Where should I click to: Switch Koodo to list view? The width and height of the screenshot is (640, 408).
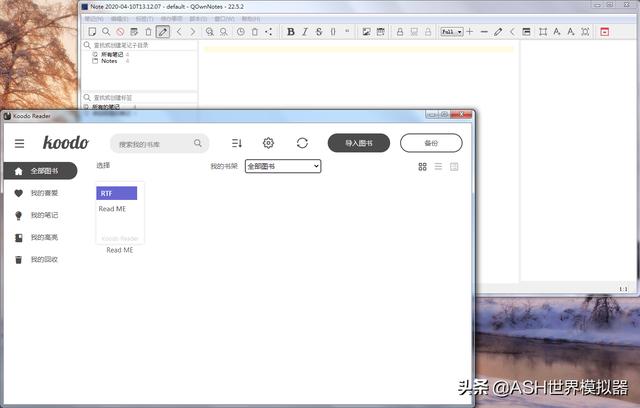(x=438, y=166)
